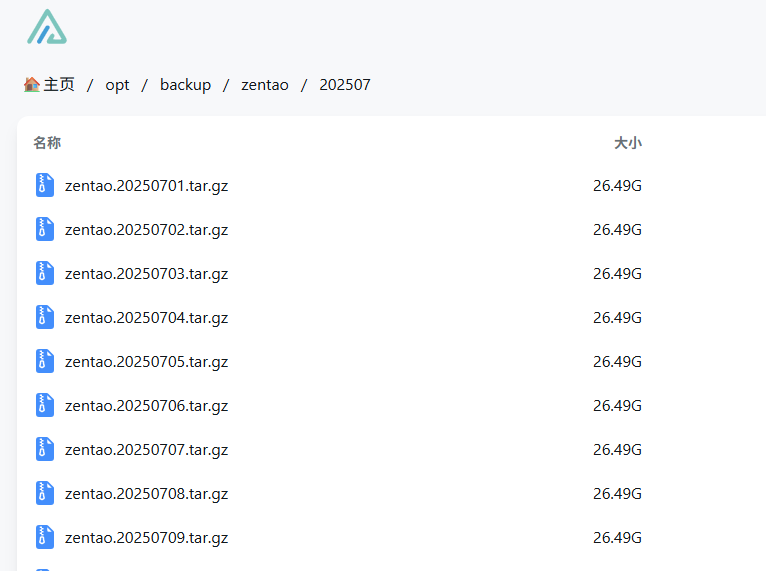Click 26.49G size of zentao.20250708.tar.gz
766x571 pixels.
point(617,493)
